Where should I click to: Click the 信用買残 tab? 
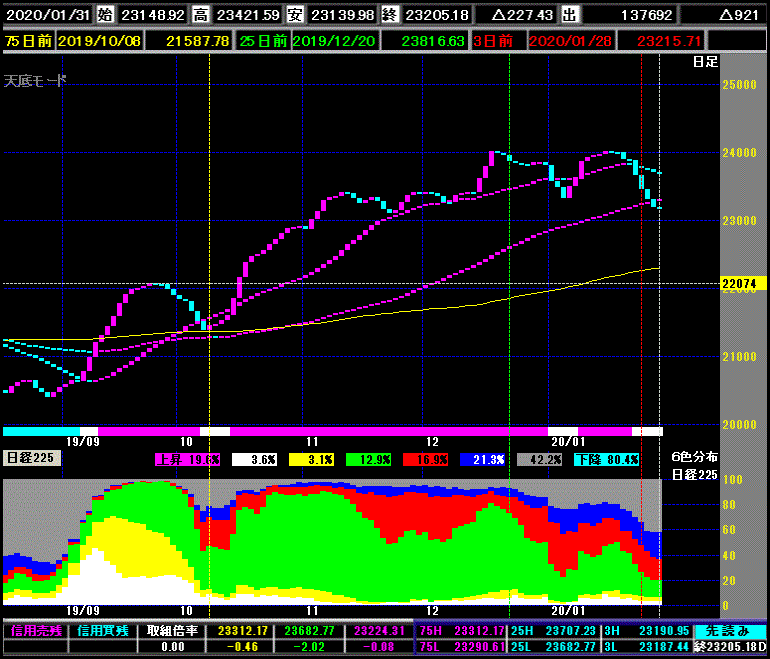101,631
